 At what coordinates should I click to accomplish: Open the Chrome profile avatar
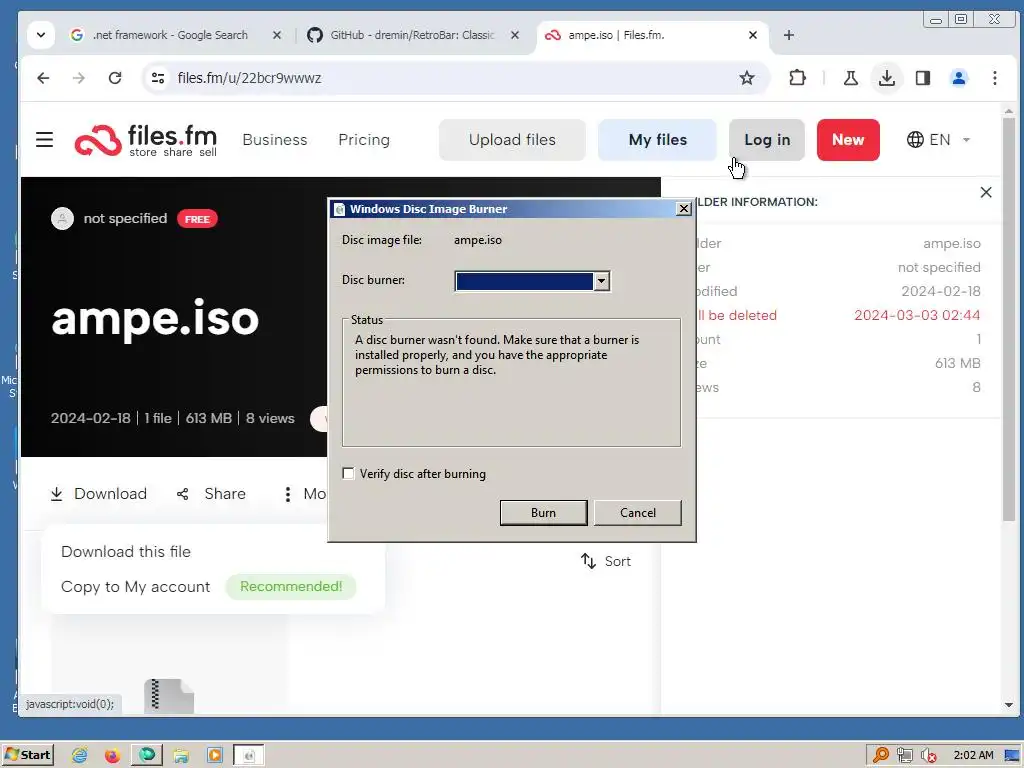[x=958, y=78]
